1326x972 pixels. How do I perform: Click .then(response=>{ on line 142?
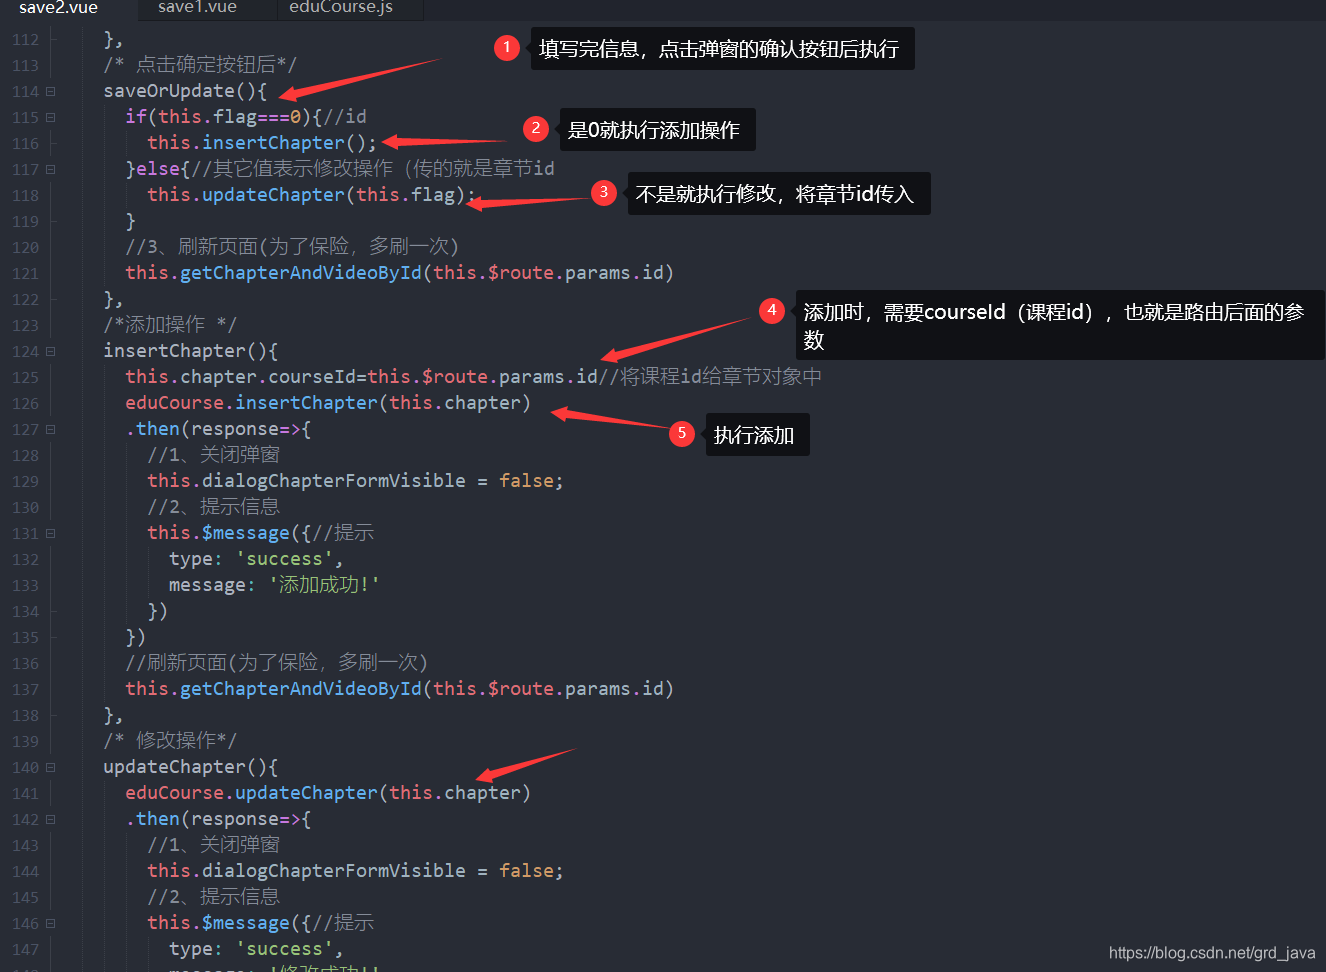click(x=218, y=819)
